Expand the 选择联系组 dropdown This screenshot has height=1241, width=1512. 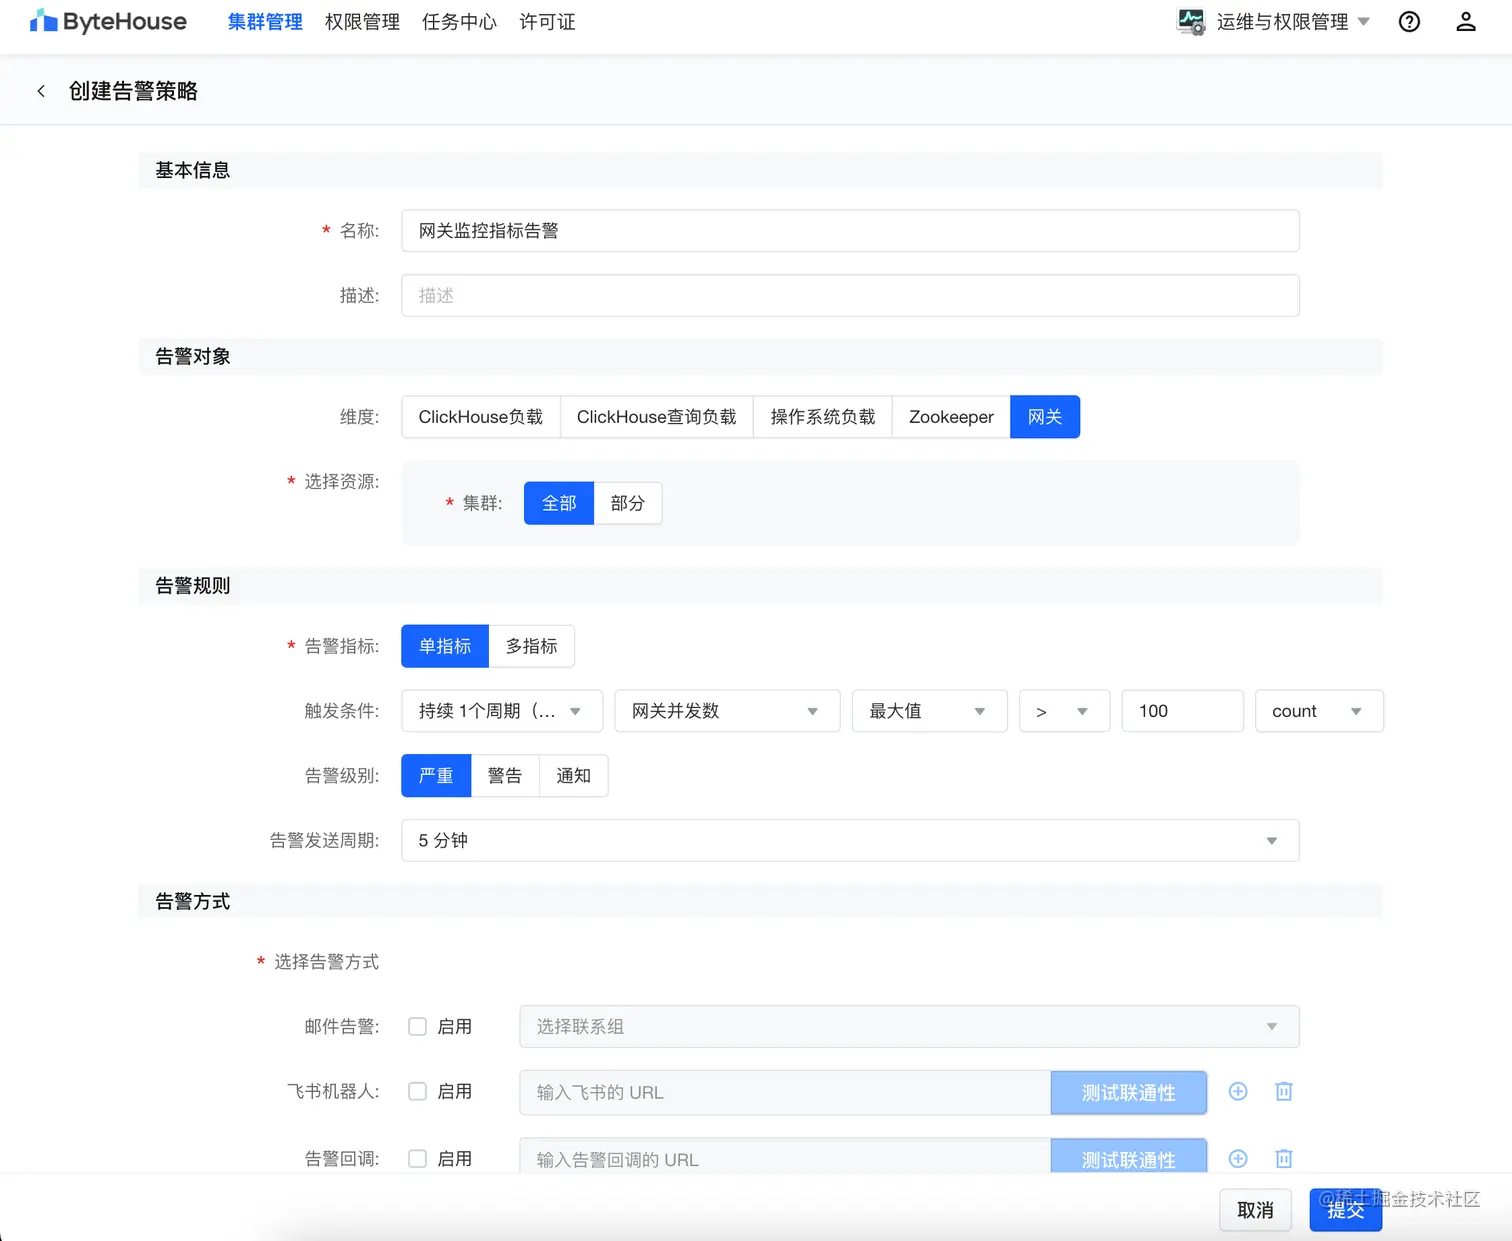click(1272, 1026)
